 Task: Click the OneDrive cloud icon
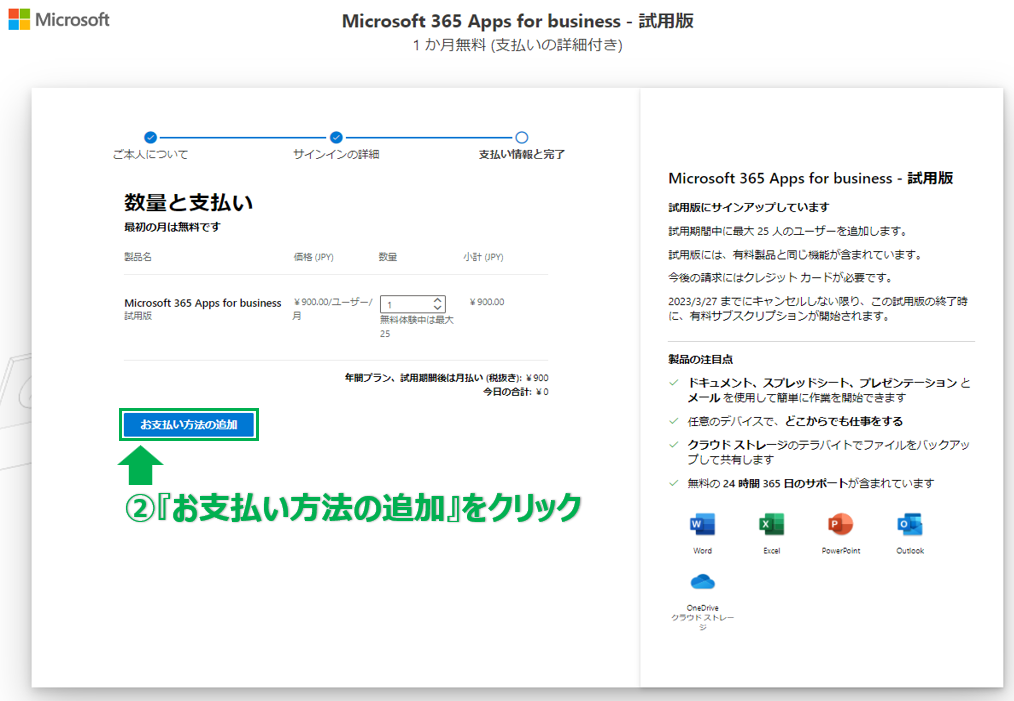(702, 582)
